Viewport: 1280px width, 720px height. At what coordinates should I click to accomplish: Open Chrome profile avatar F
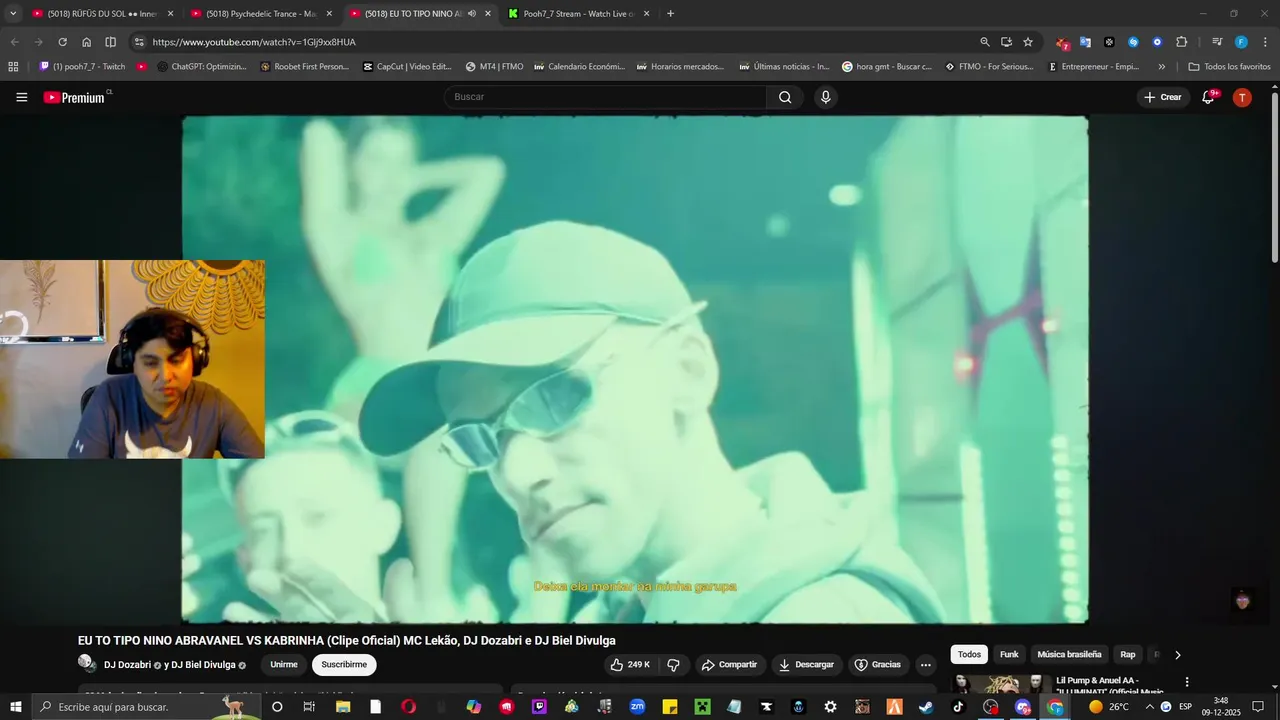pos(1241,42)
